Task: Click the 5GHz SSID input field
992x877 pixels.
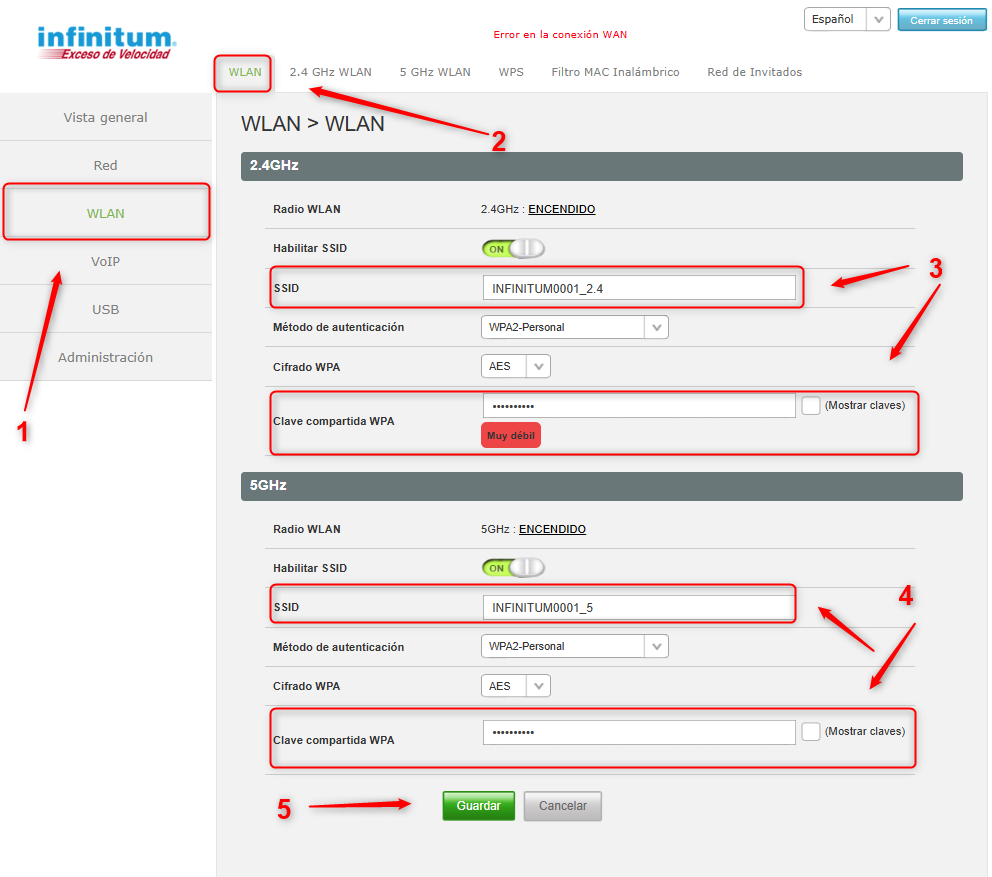Action: click(638, 607)
